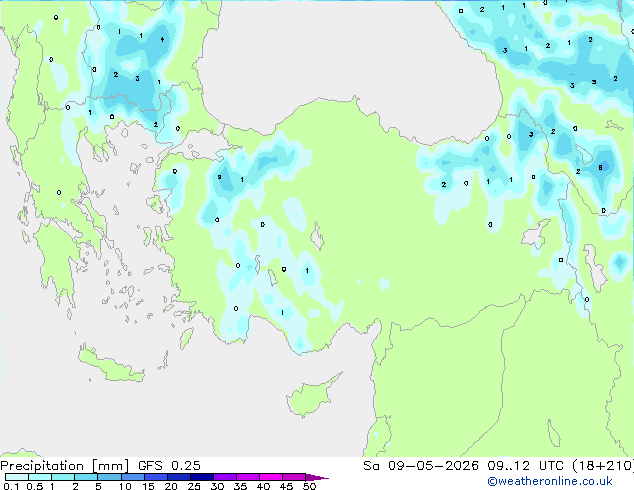
Task: Click the 5–10 mm legend color swatch
Action: [x=109, y=477]
